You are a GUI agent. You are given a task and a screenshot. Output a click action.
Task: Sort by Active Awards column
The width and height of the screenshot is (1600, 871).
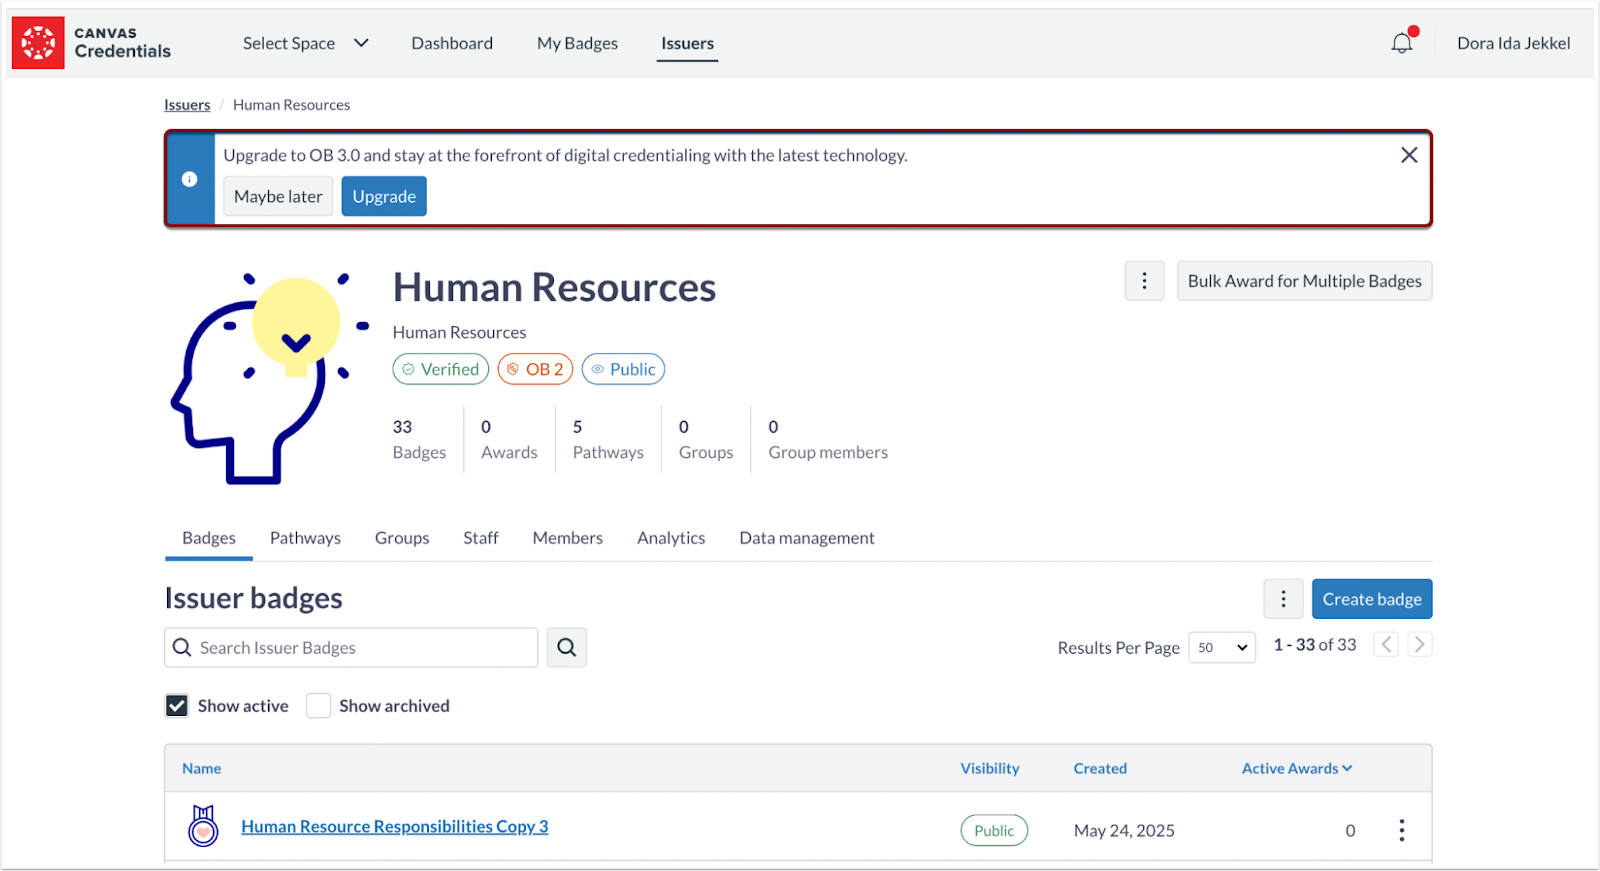[x=1297, y=768]
